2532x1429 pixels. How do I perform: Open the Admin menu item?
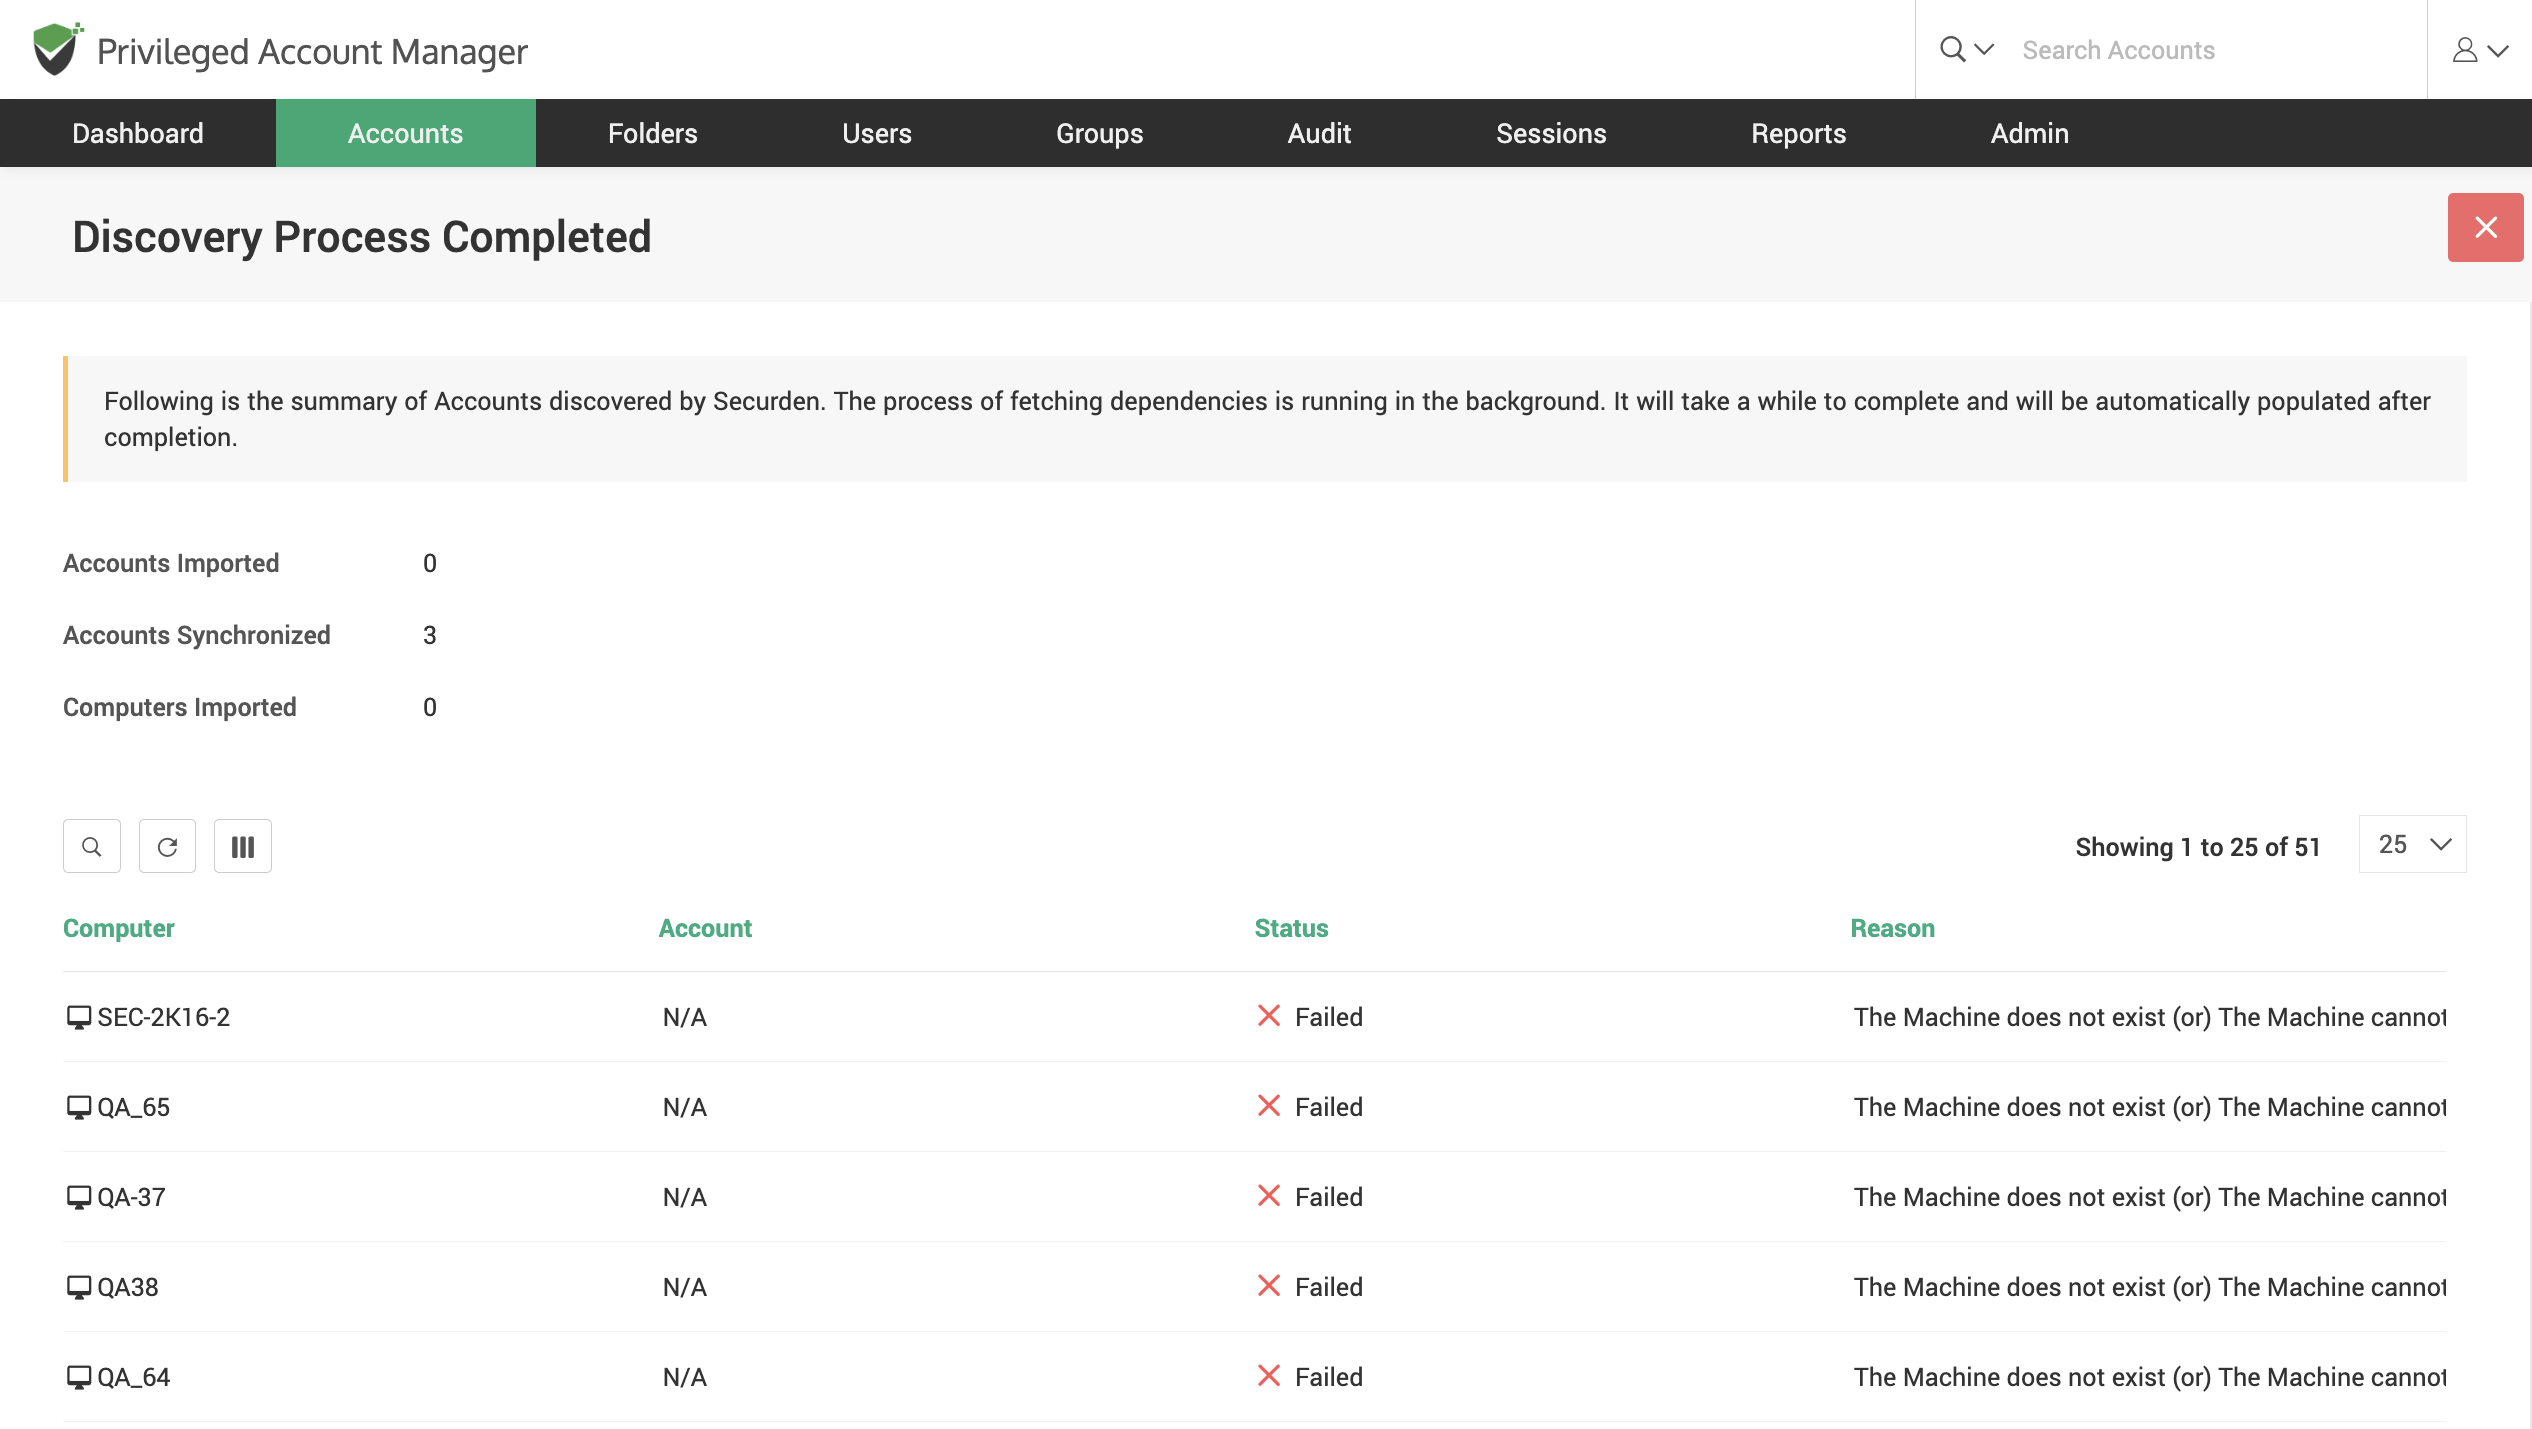[x=2029, y=132]
